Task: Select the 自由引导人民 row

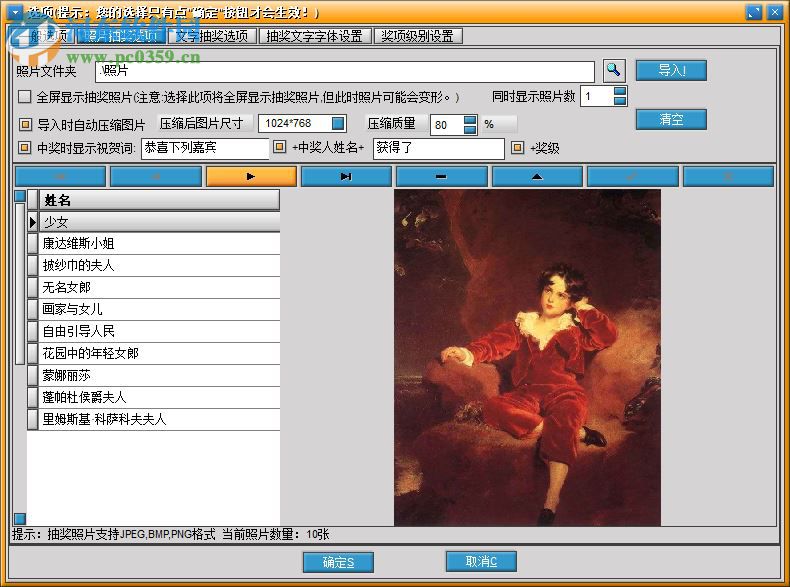Action: click(159, 332)
